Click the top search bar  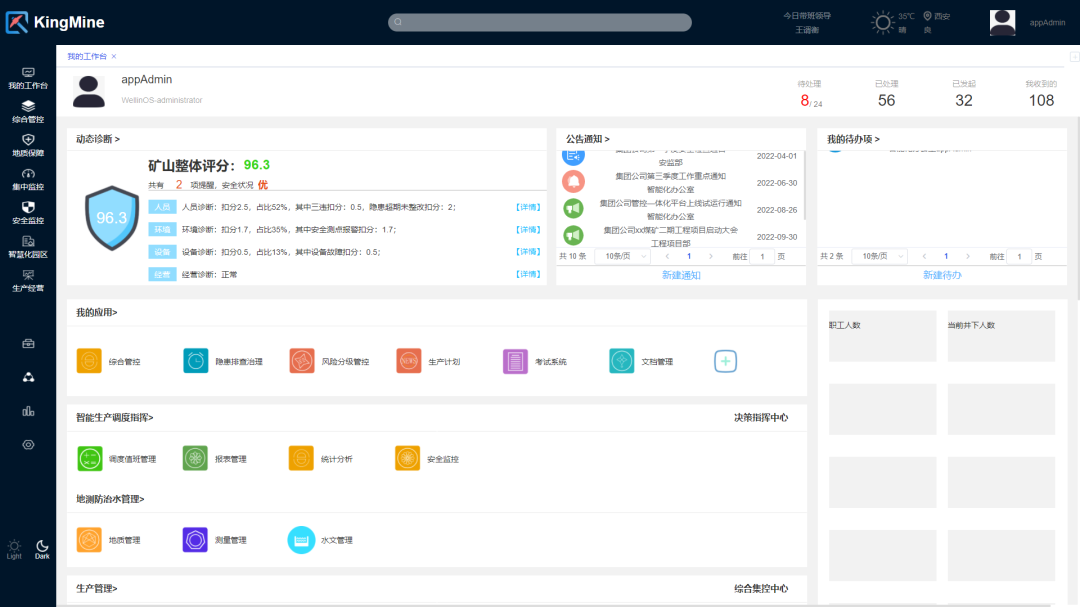540,22
